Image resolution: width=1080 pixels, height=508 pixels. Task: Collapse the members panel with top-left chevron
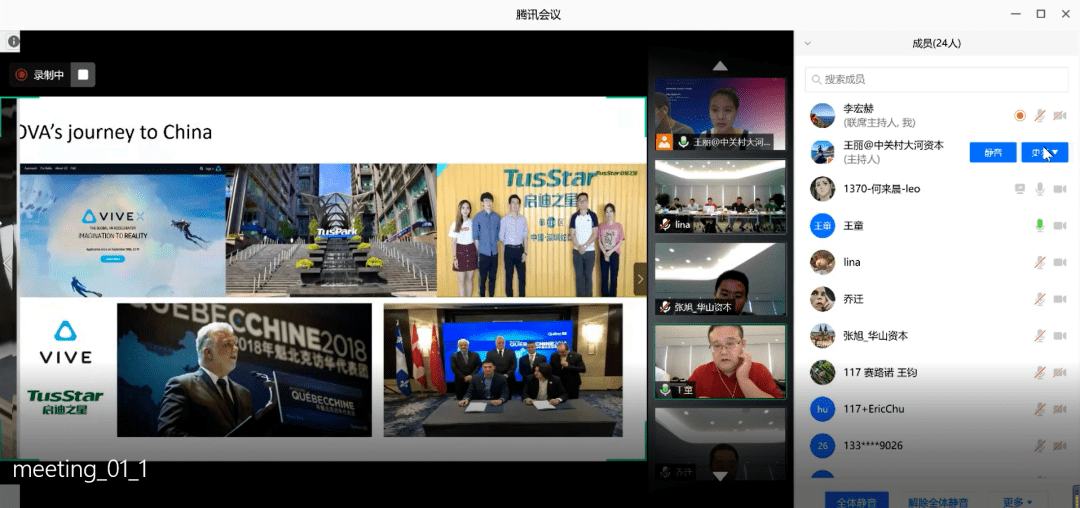coord(808,43)
